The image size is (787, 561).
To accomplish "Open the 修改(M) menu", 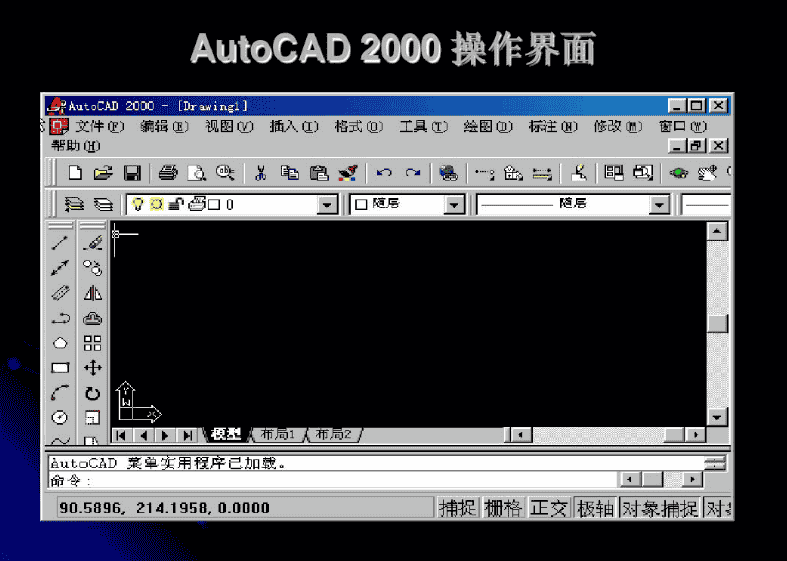I will click(x=617, y=126).
